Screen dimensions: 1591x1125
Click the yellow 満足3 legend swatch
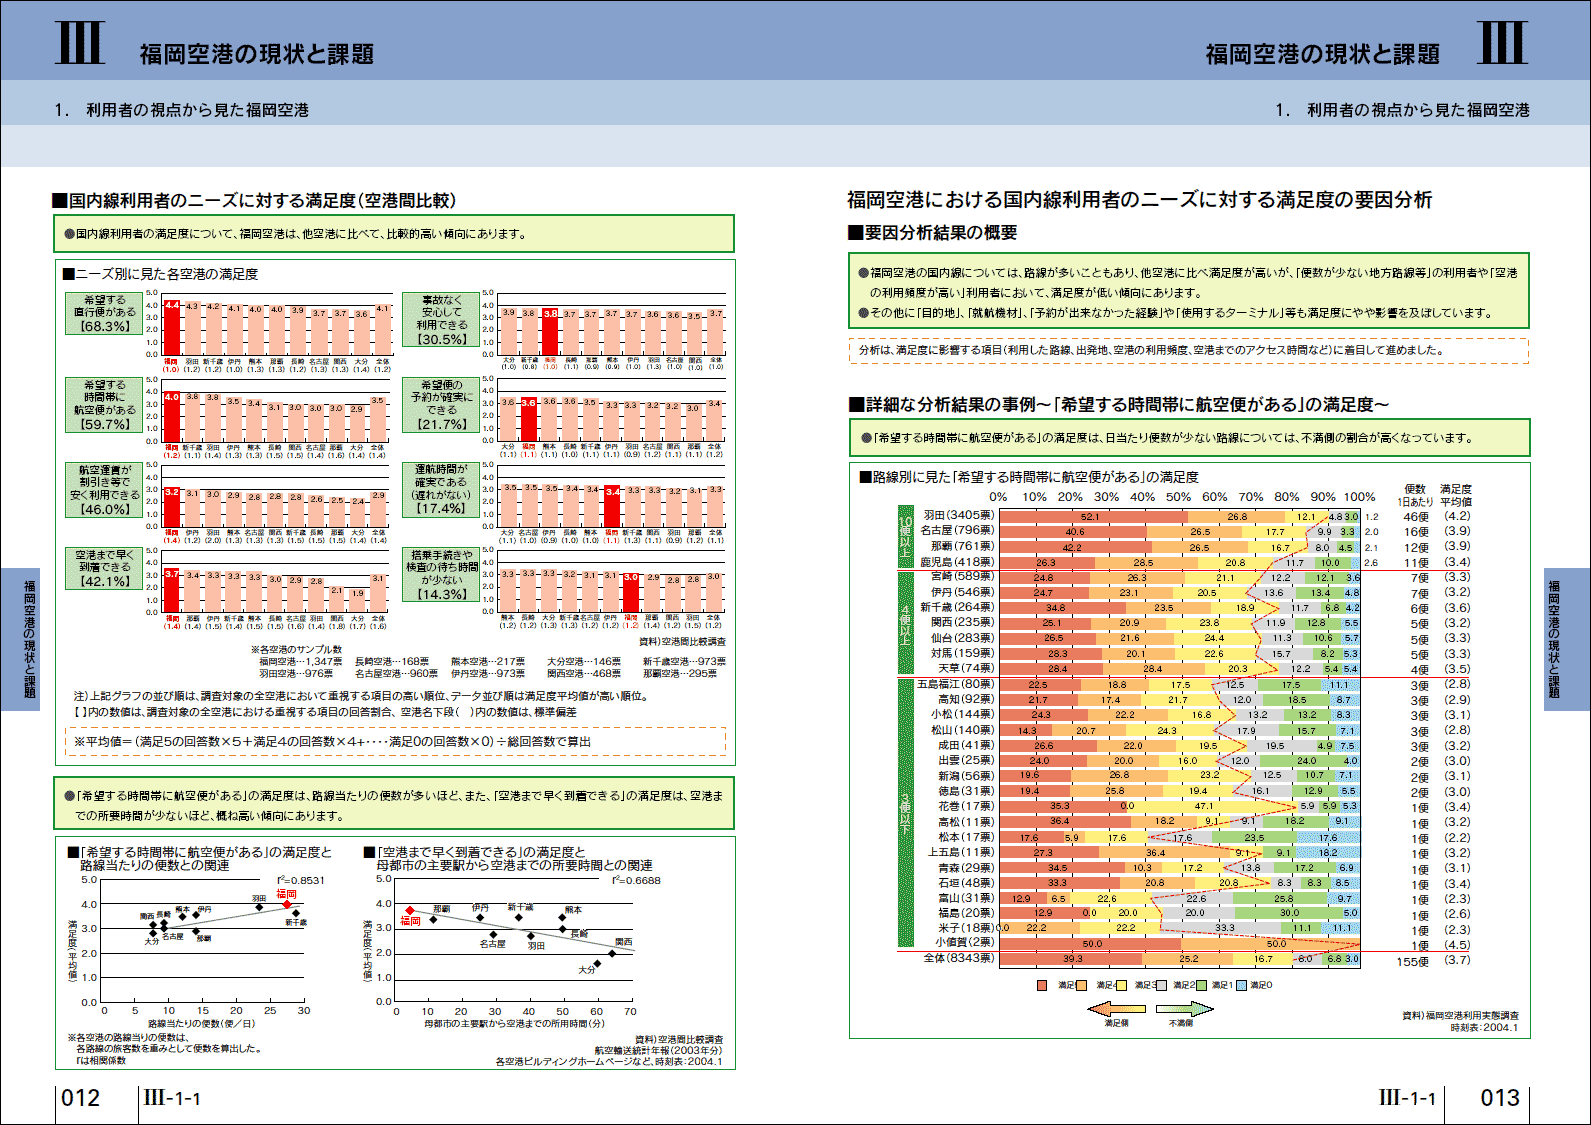click(1121, 985)
